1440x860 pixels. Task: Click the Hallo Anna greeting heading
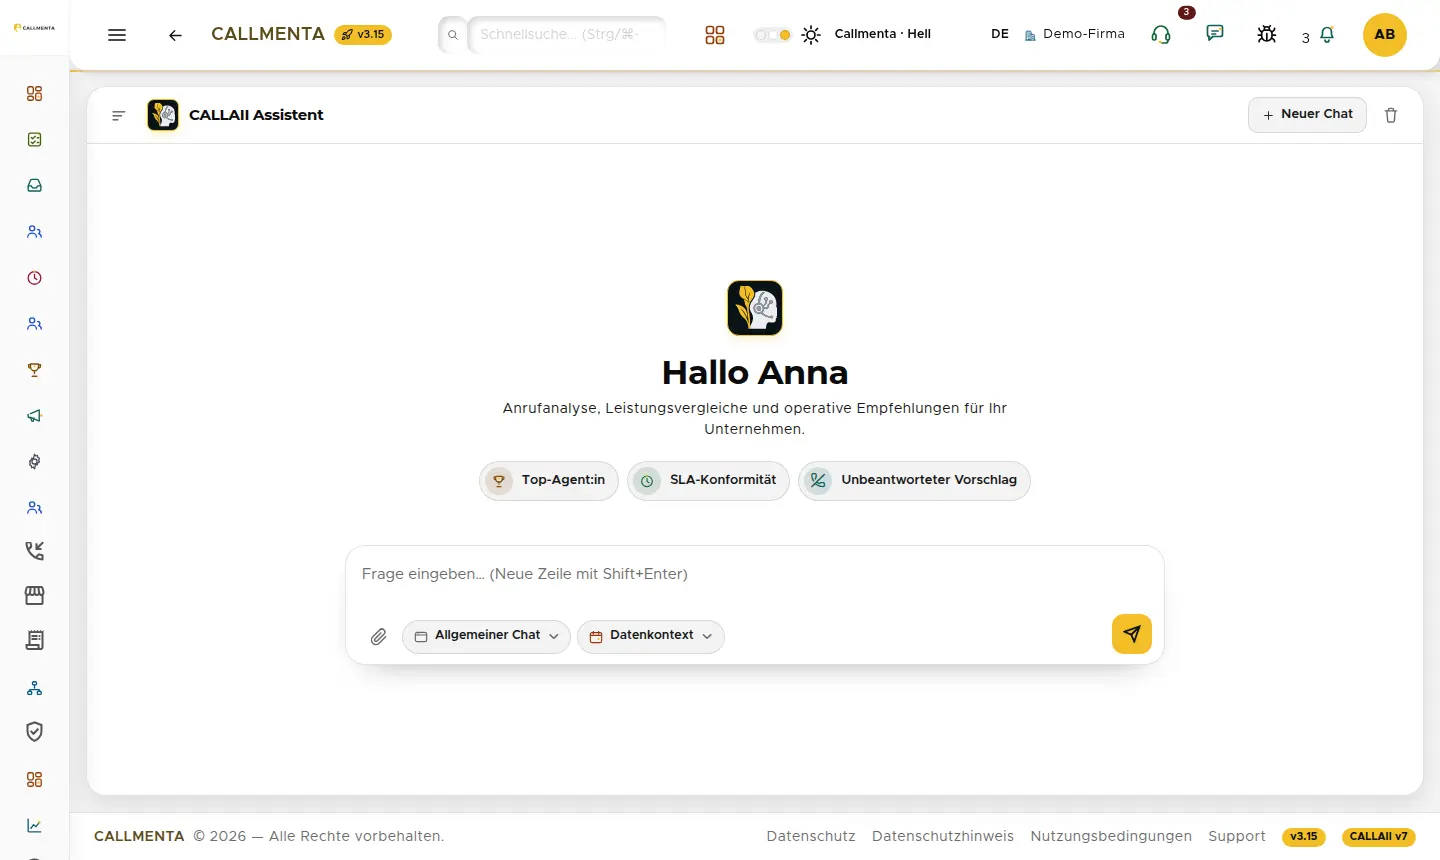[755, 373]
